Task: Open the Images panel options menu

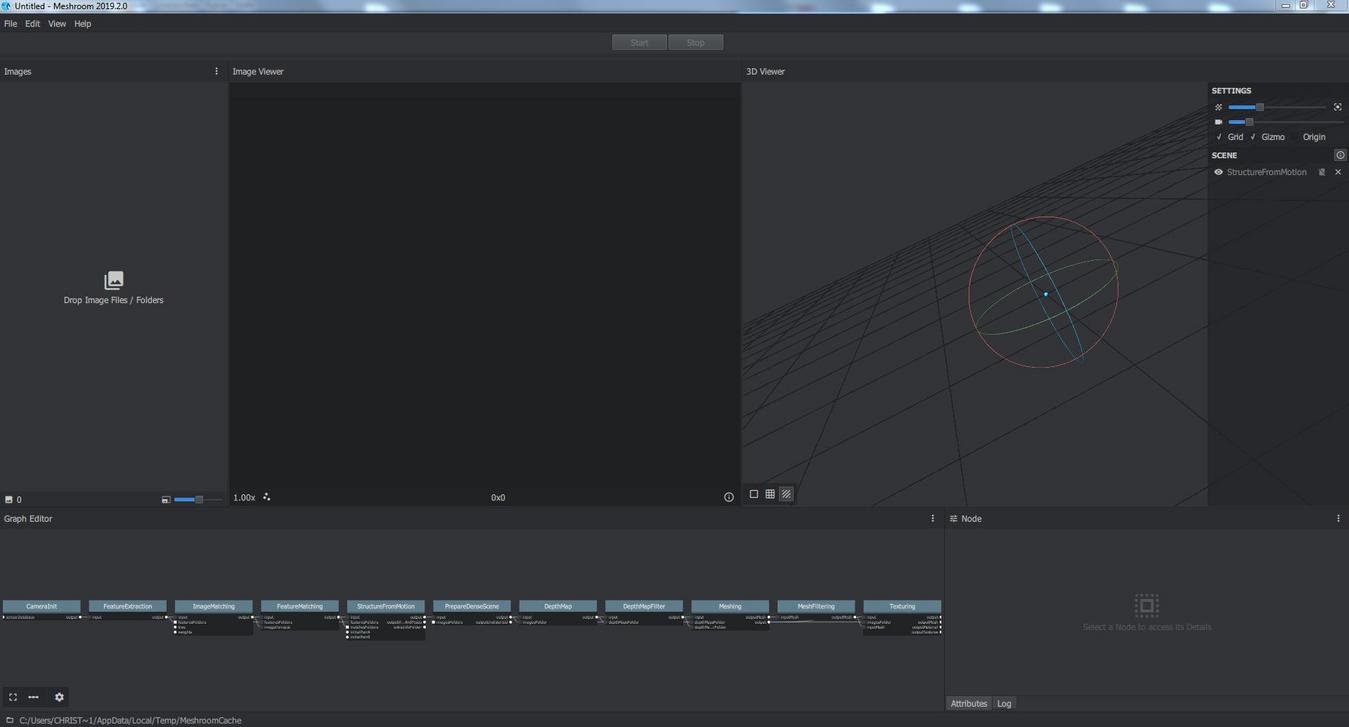Action: [x=216, y=71]
